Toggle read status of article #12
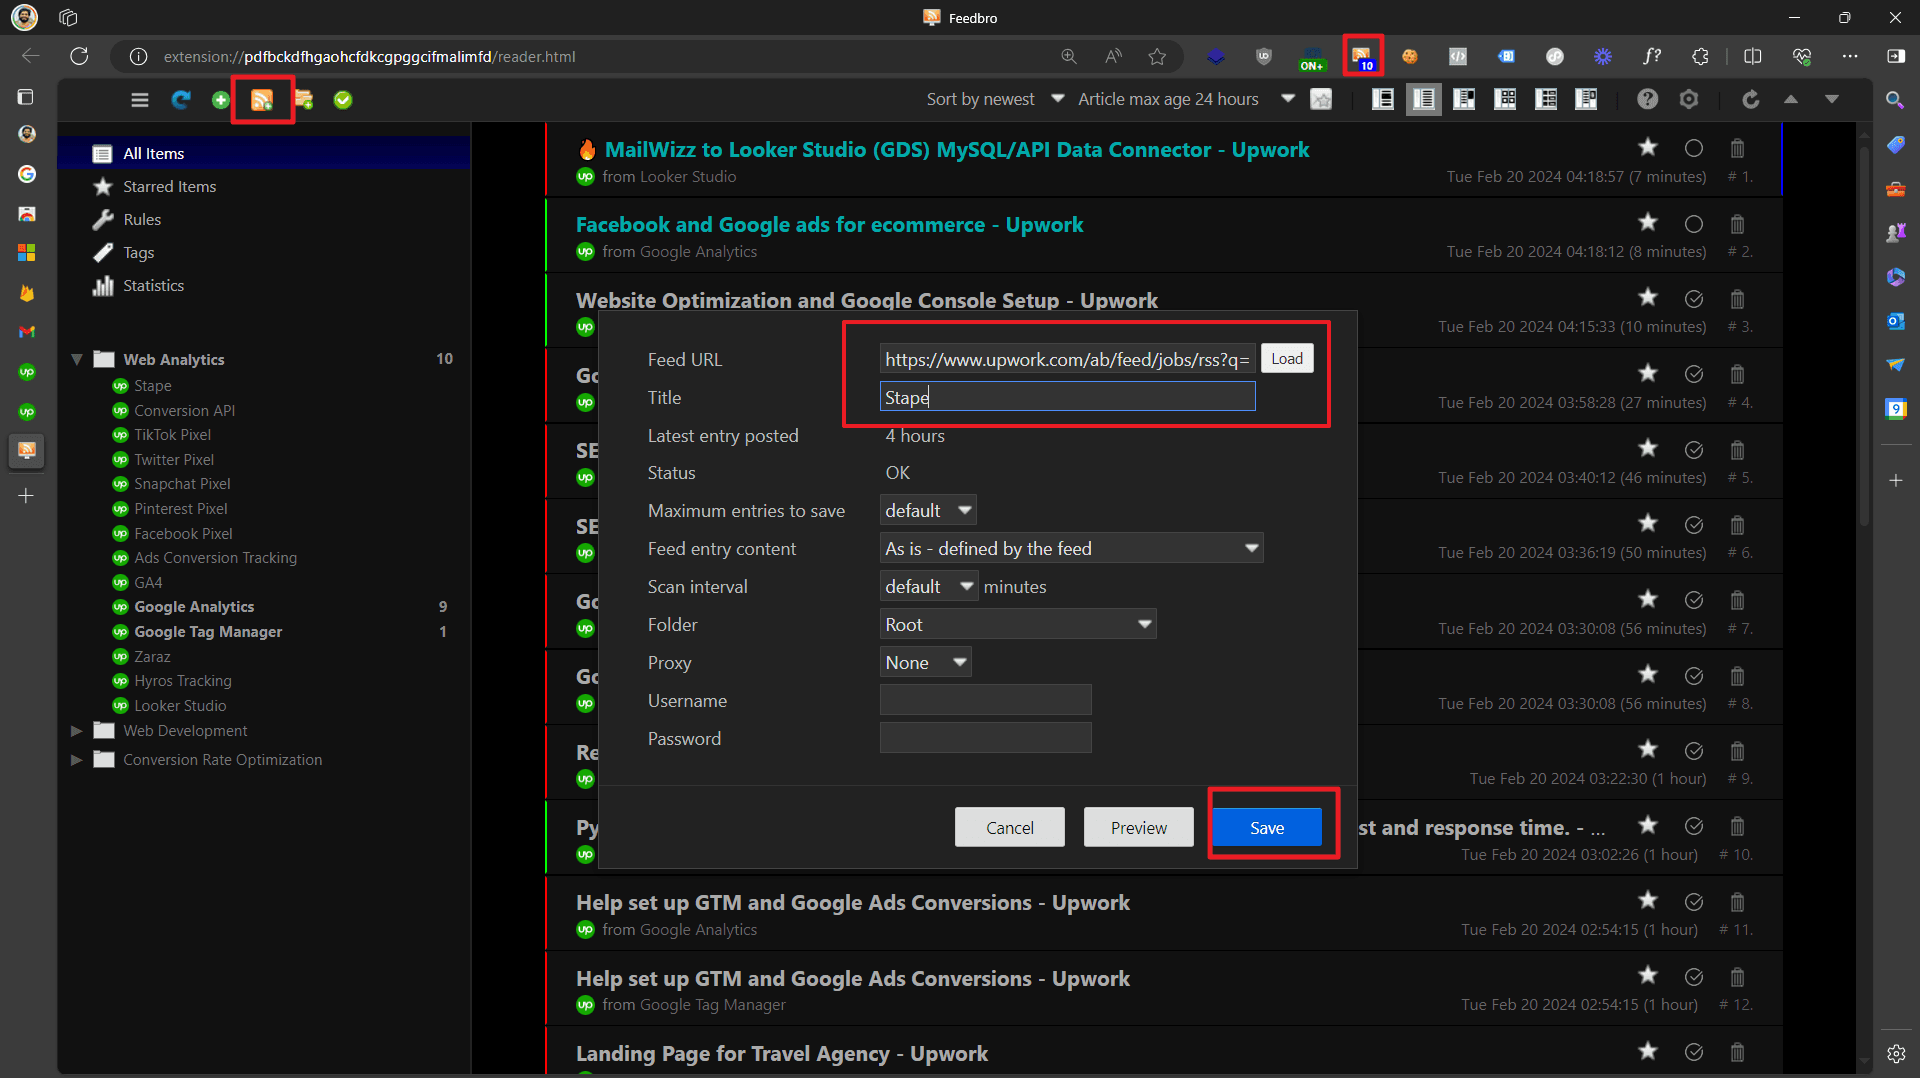1920x1078 pixels. (1694, 977)
